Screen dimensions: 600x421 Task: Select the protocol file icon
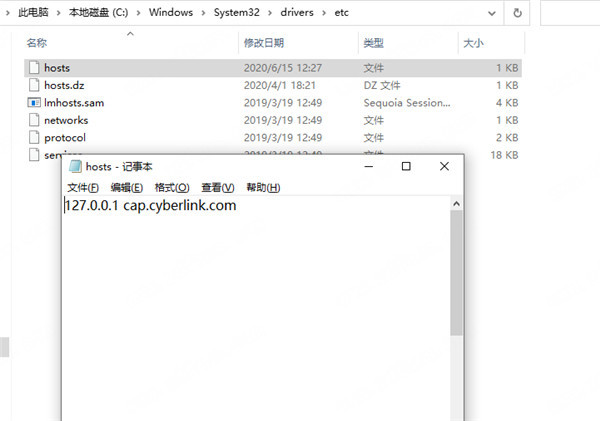(34, 137)
